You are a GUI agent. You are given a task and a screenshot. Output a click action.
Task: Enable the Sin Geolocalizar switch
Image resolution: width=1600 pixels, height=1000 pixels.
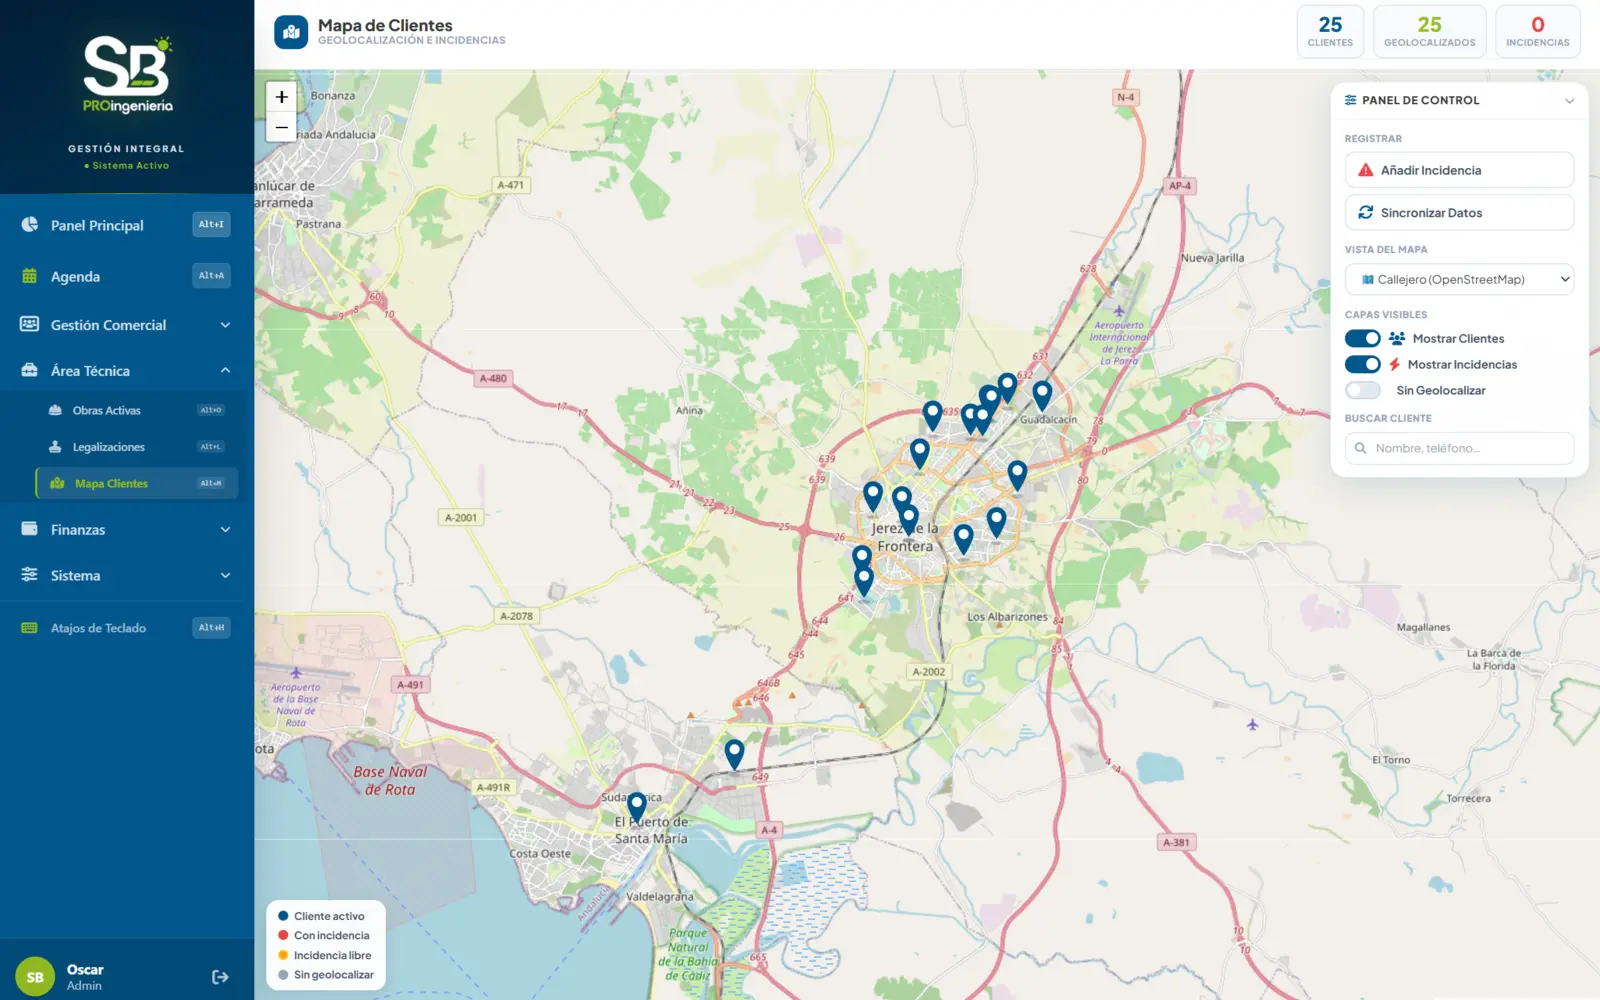click(1362, 390)
